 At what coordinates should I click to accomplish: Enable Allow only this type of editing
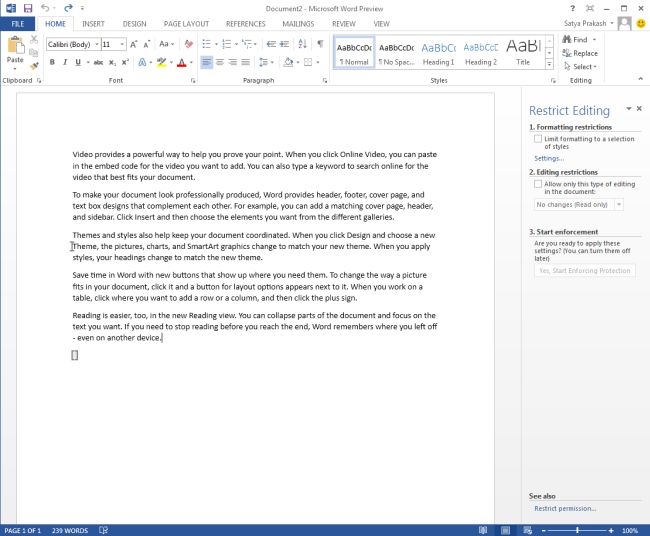538,184
